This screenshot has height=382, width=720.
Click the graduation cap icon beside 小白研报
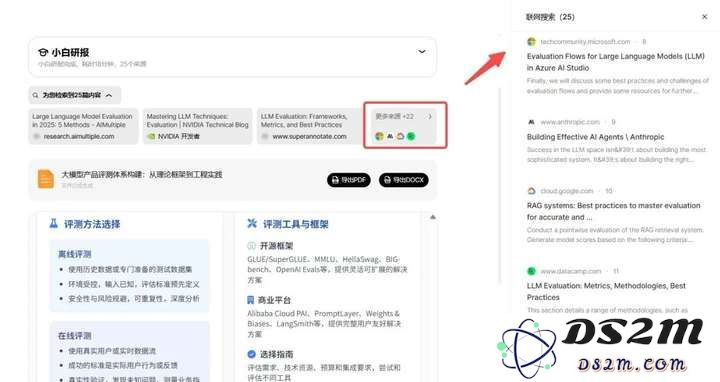click(x=43, y=53)
